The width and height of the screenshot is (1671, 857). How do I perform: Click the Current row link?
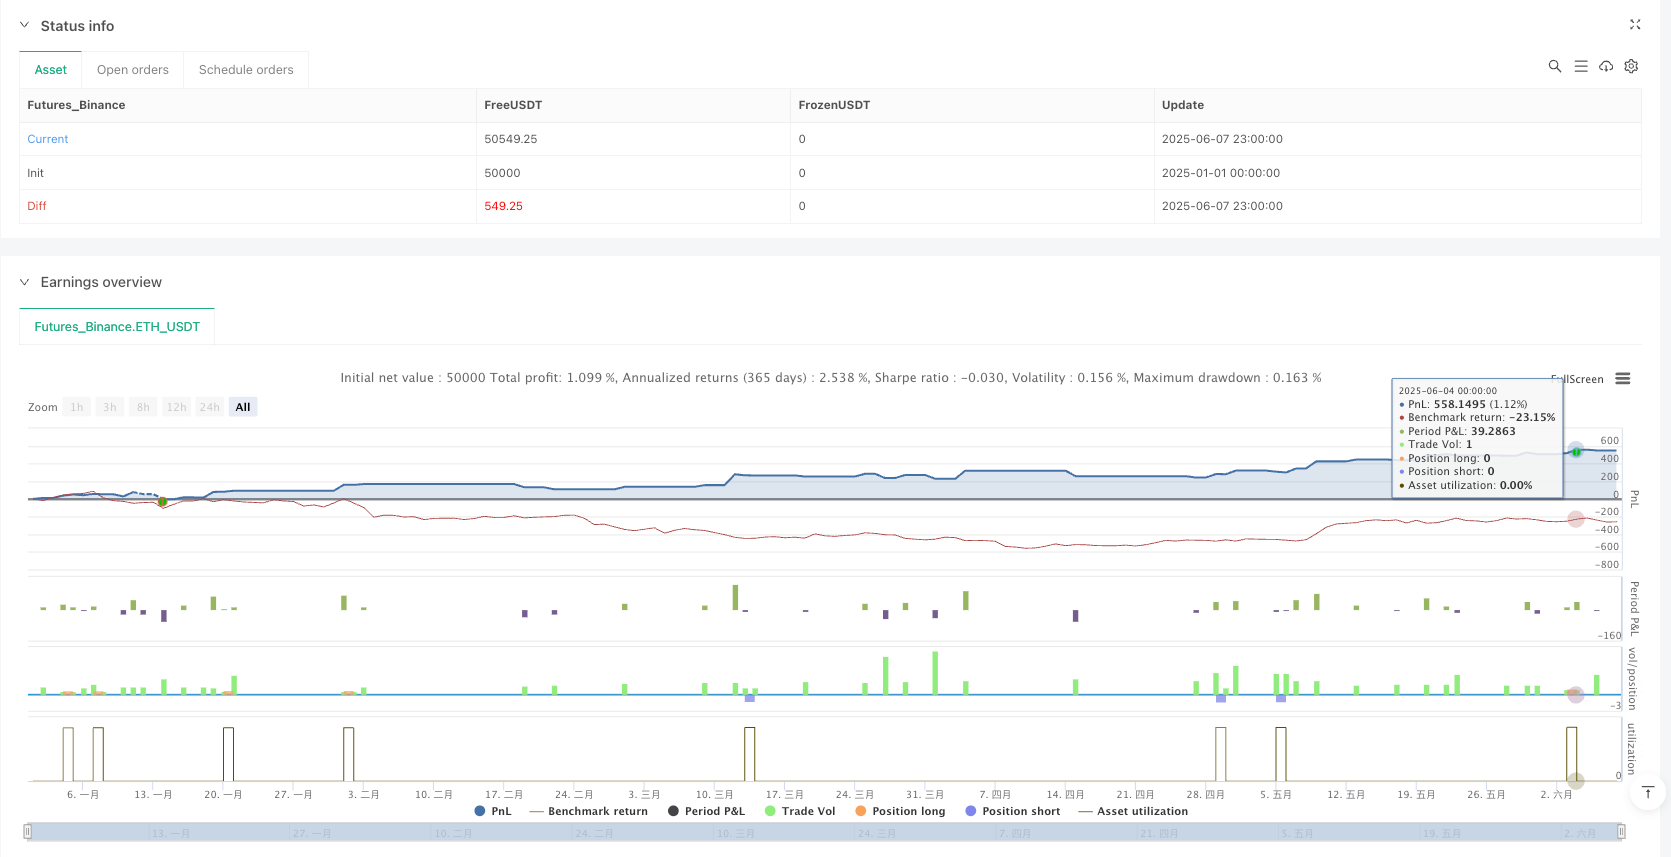click(48, 139)
